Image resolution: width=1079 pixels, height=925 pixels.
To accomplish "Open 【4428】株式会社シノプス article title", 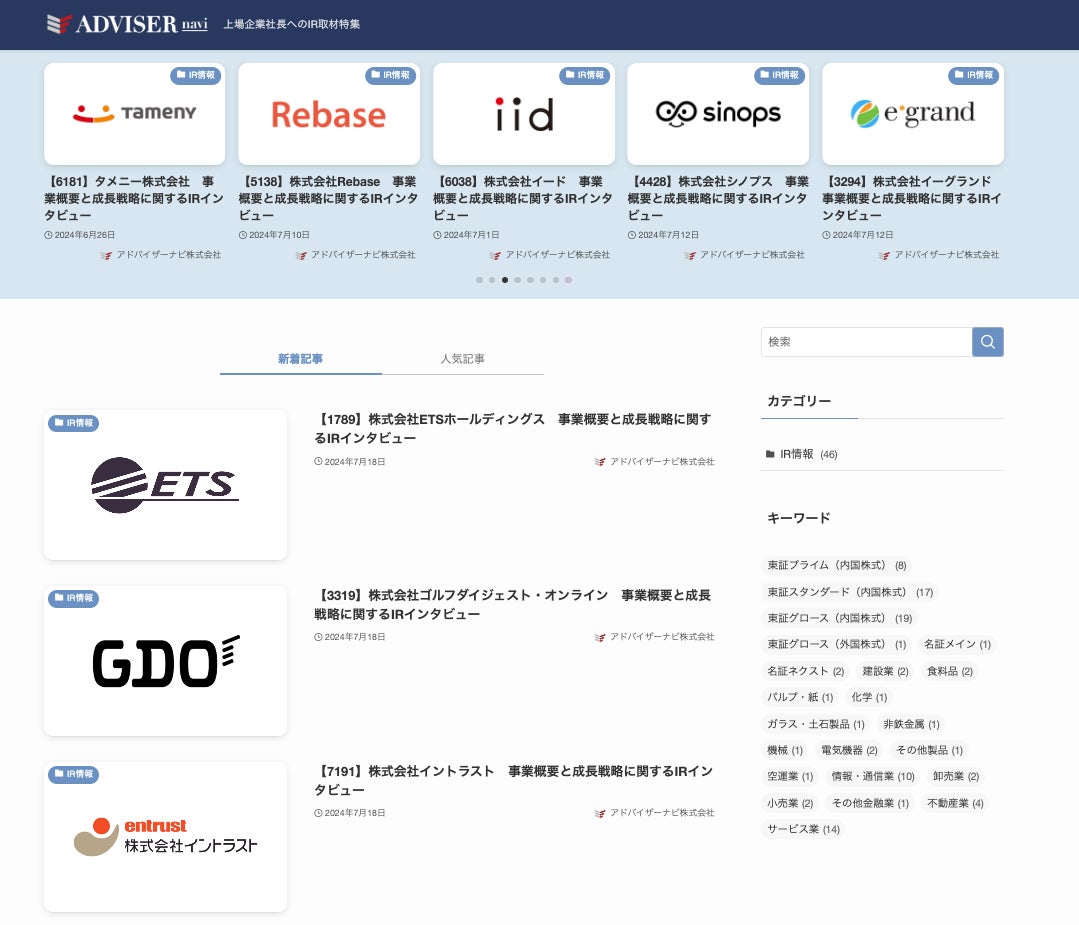I will [718, 198].
